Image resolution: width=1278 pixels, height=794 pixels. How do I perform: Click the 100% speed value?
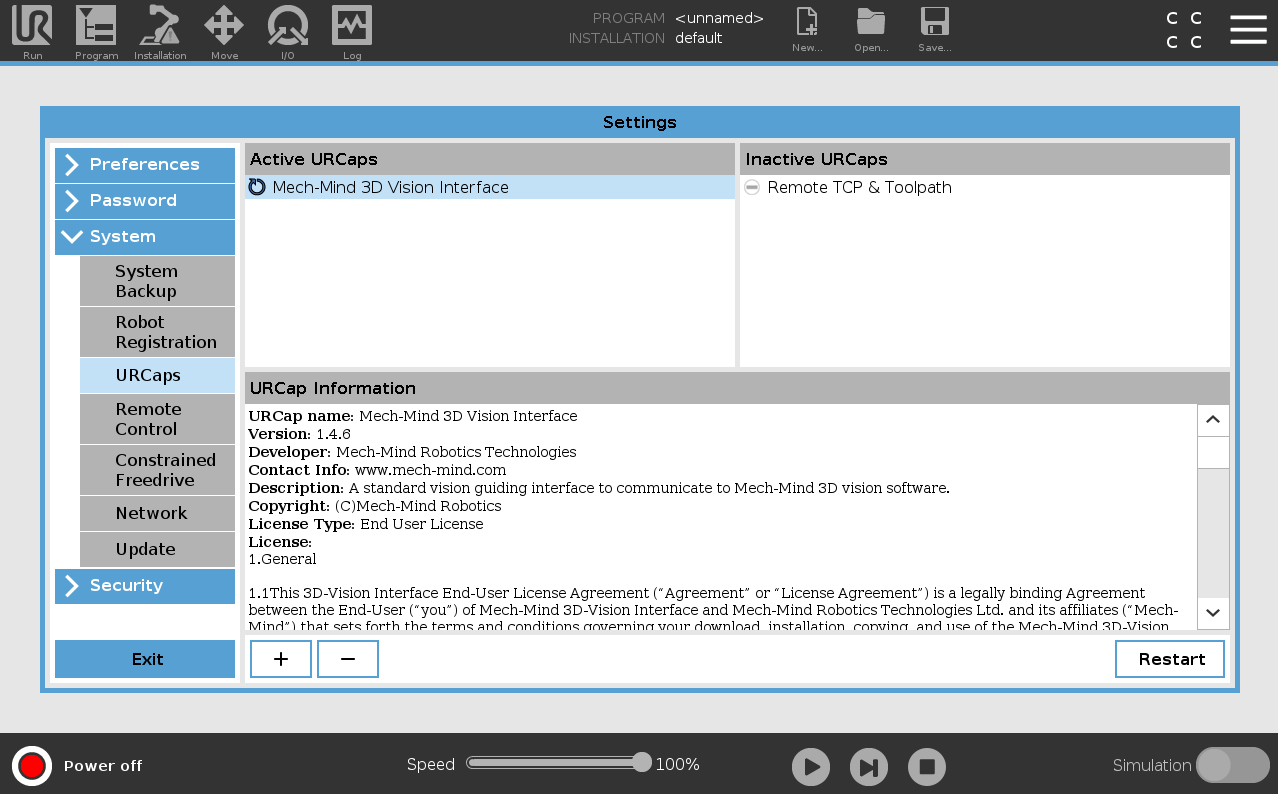[677, 765]
